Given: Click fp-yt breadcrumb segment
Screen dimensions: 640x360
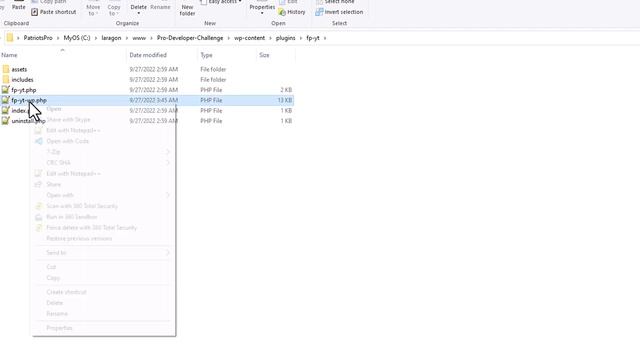Looking at the screenshot, I should click(313, 38).
